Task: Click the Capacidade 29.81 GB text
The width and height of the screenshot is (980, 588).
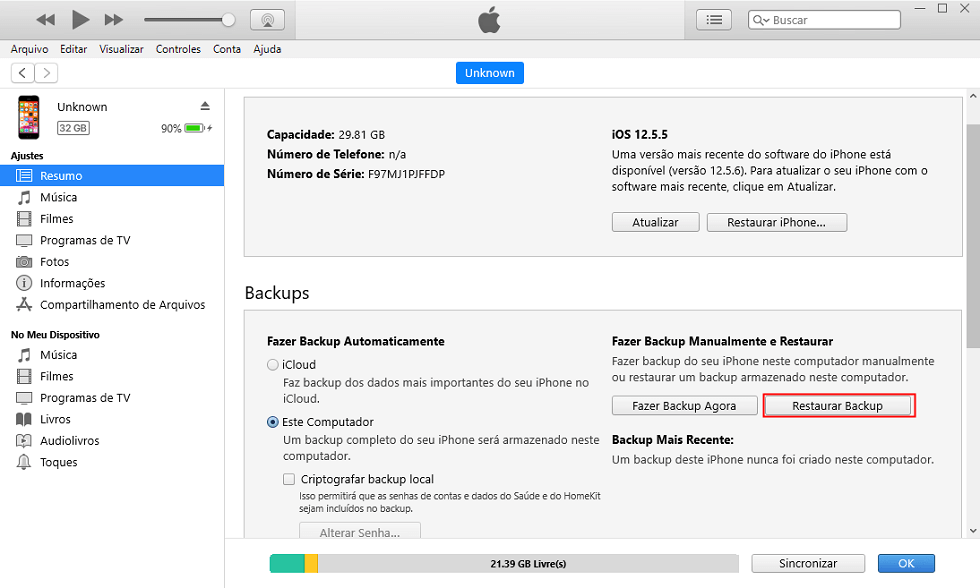Action: click(x=326, y=134)
